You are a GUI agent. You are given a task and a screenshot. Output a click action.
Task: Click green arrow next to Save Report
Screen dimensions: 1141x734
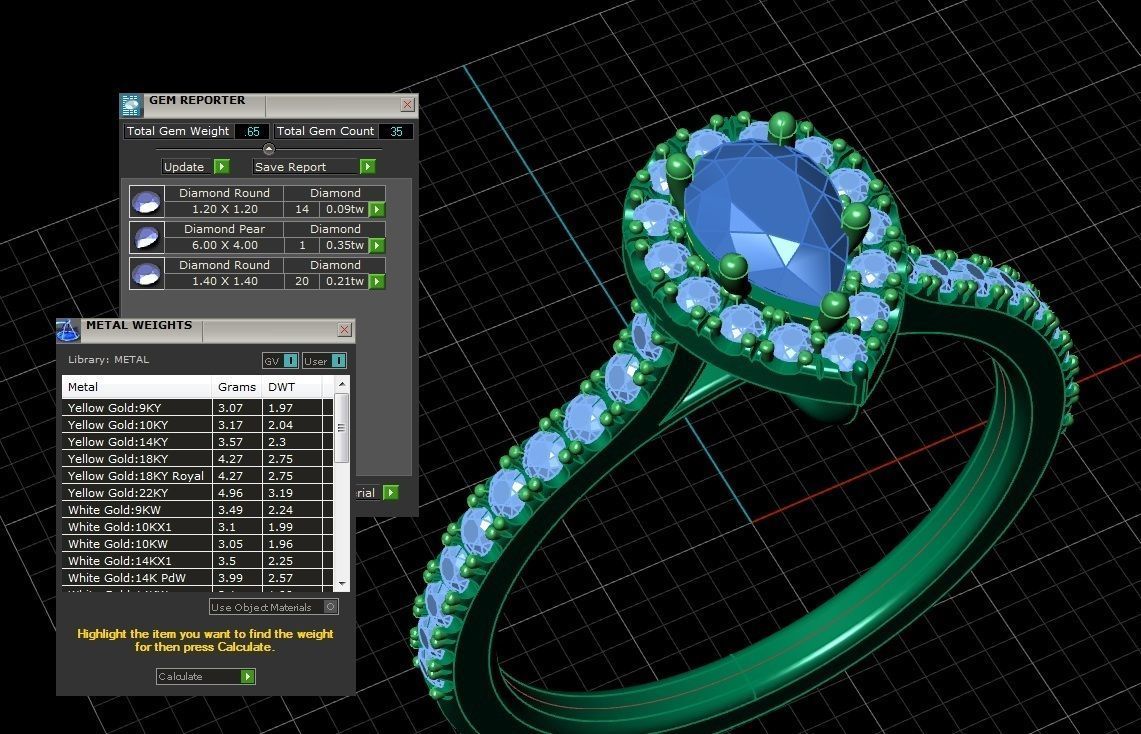(x=367, y=167)
